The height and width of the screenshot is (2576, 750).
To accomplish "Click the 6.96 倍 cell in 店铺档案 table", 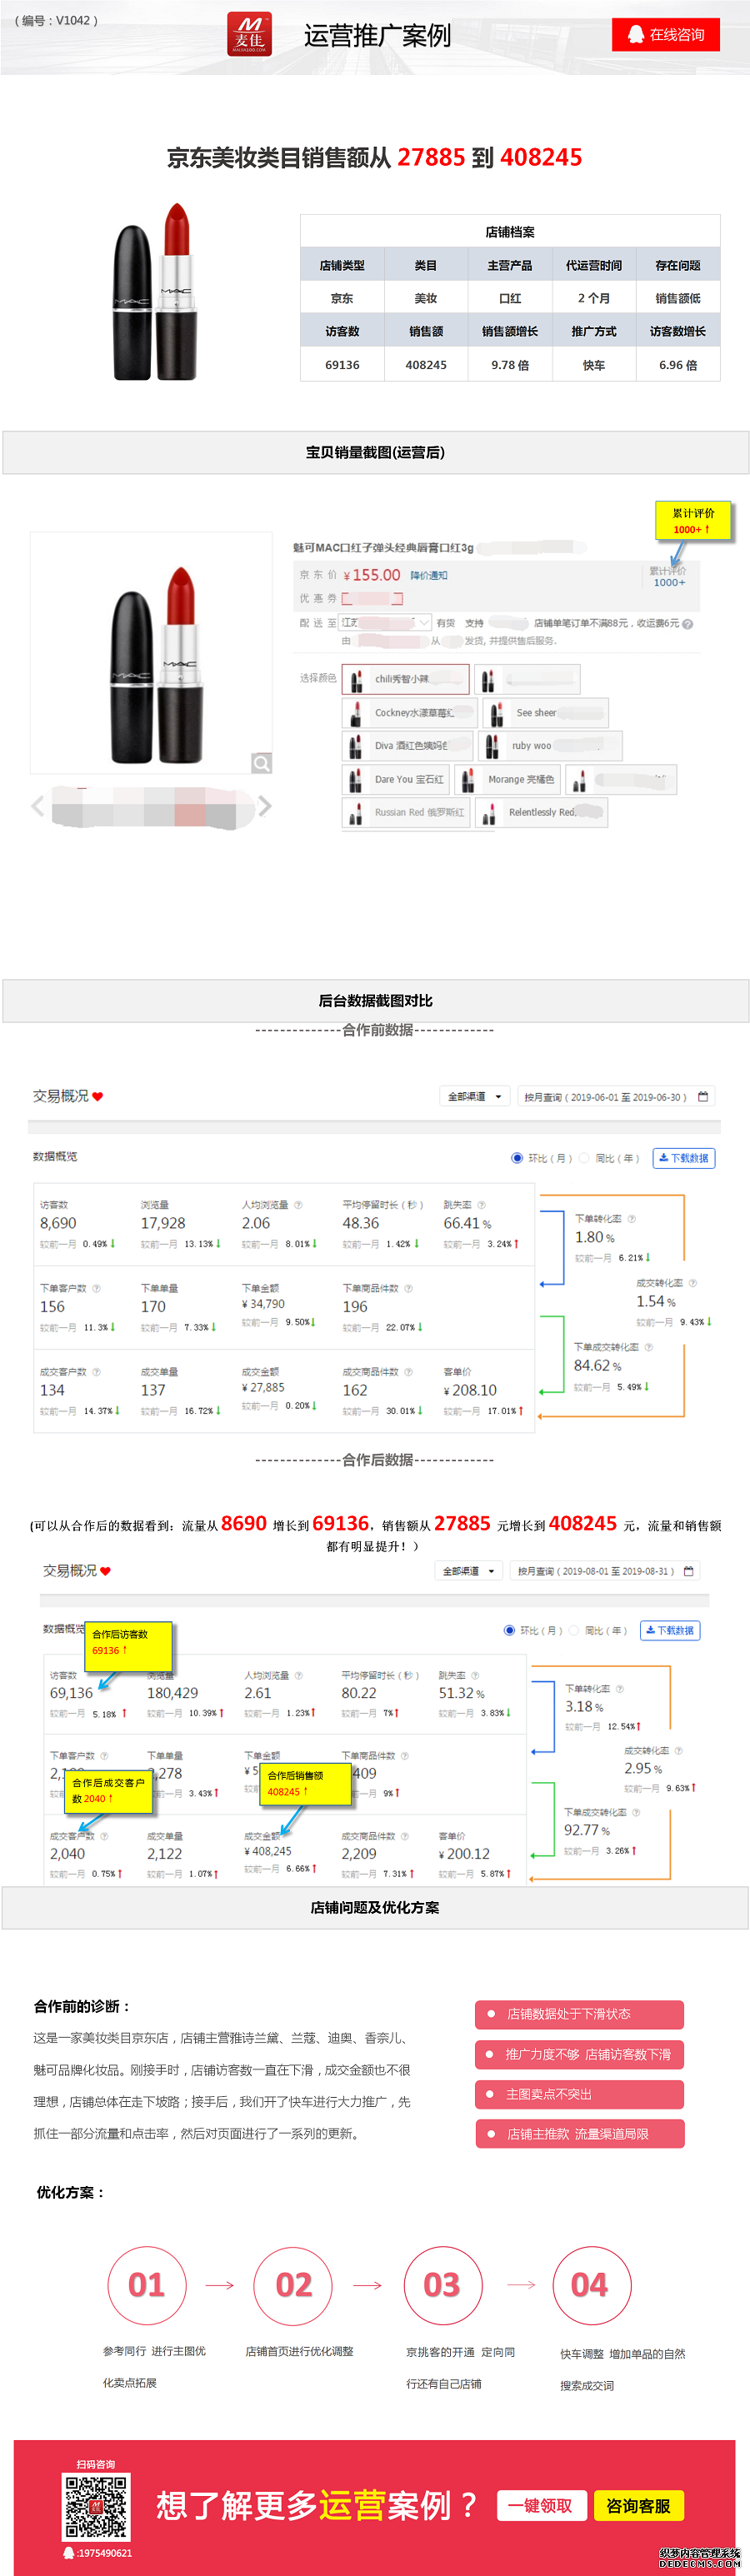I will (x=678, y=365).
